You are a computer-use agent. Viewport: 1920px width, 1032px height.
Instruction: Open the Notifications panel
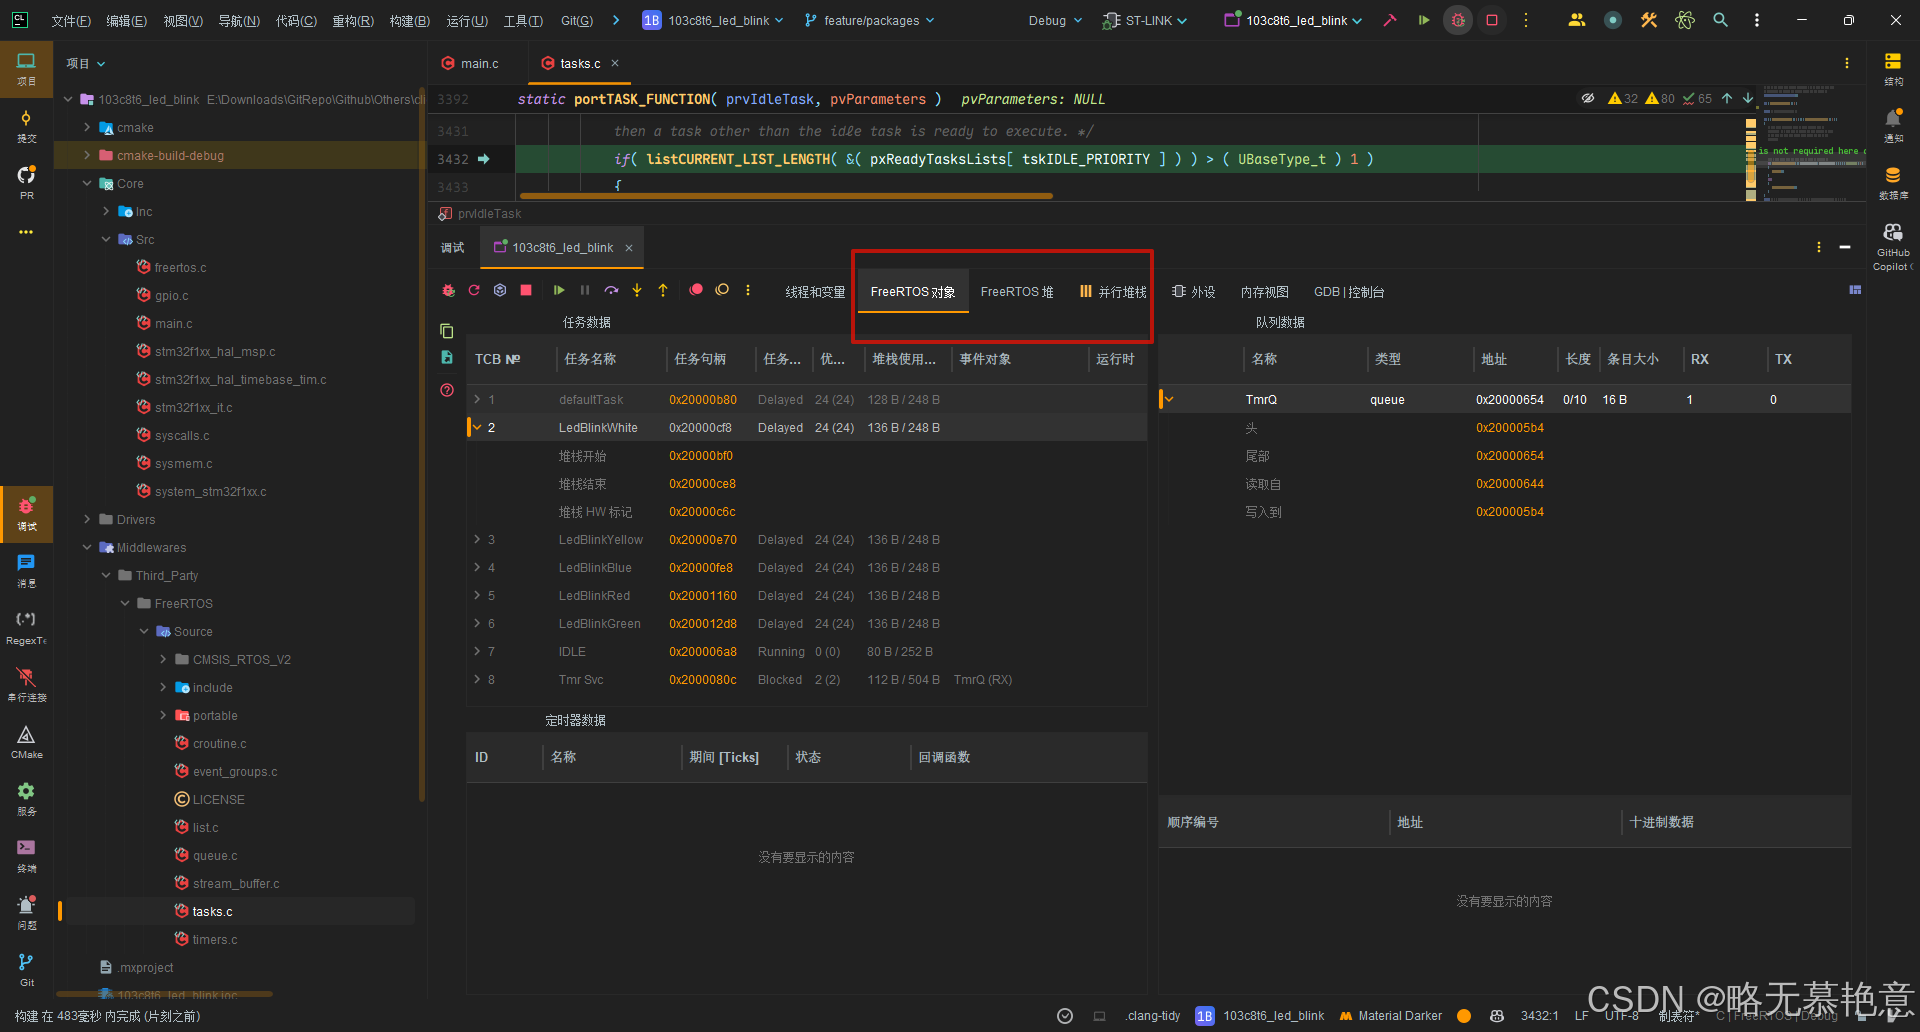(1893, 126)
